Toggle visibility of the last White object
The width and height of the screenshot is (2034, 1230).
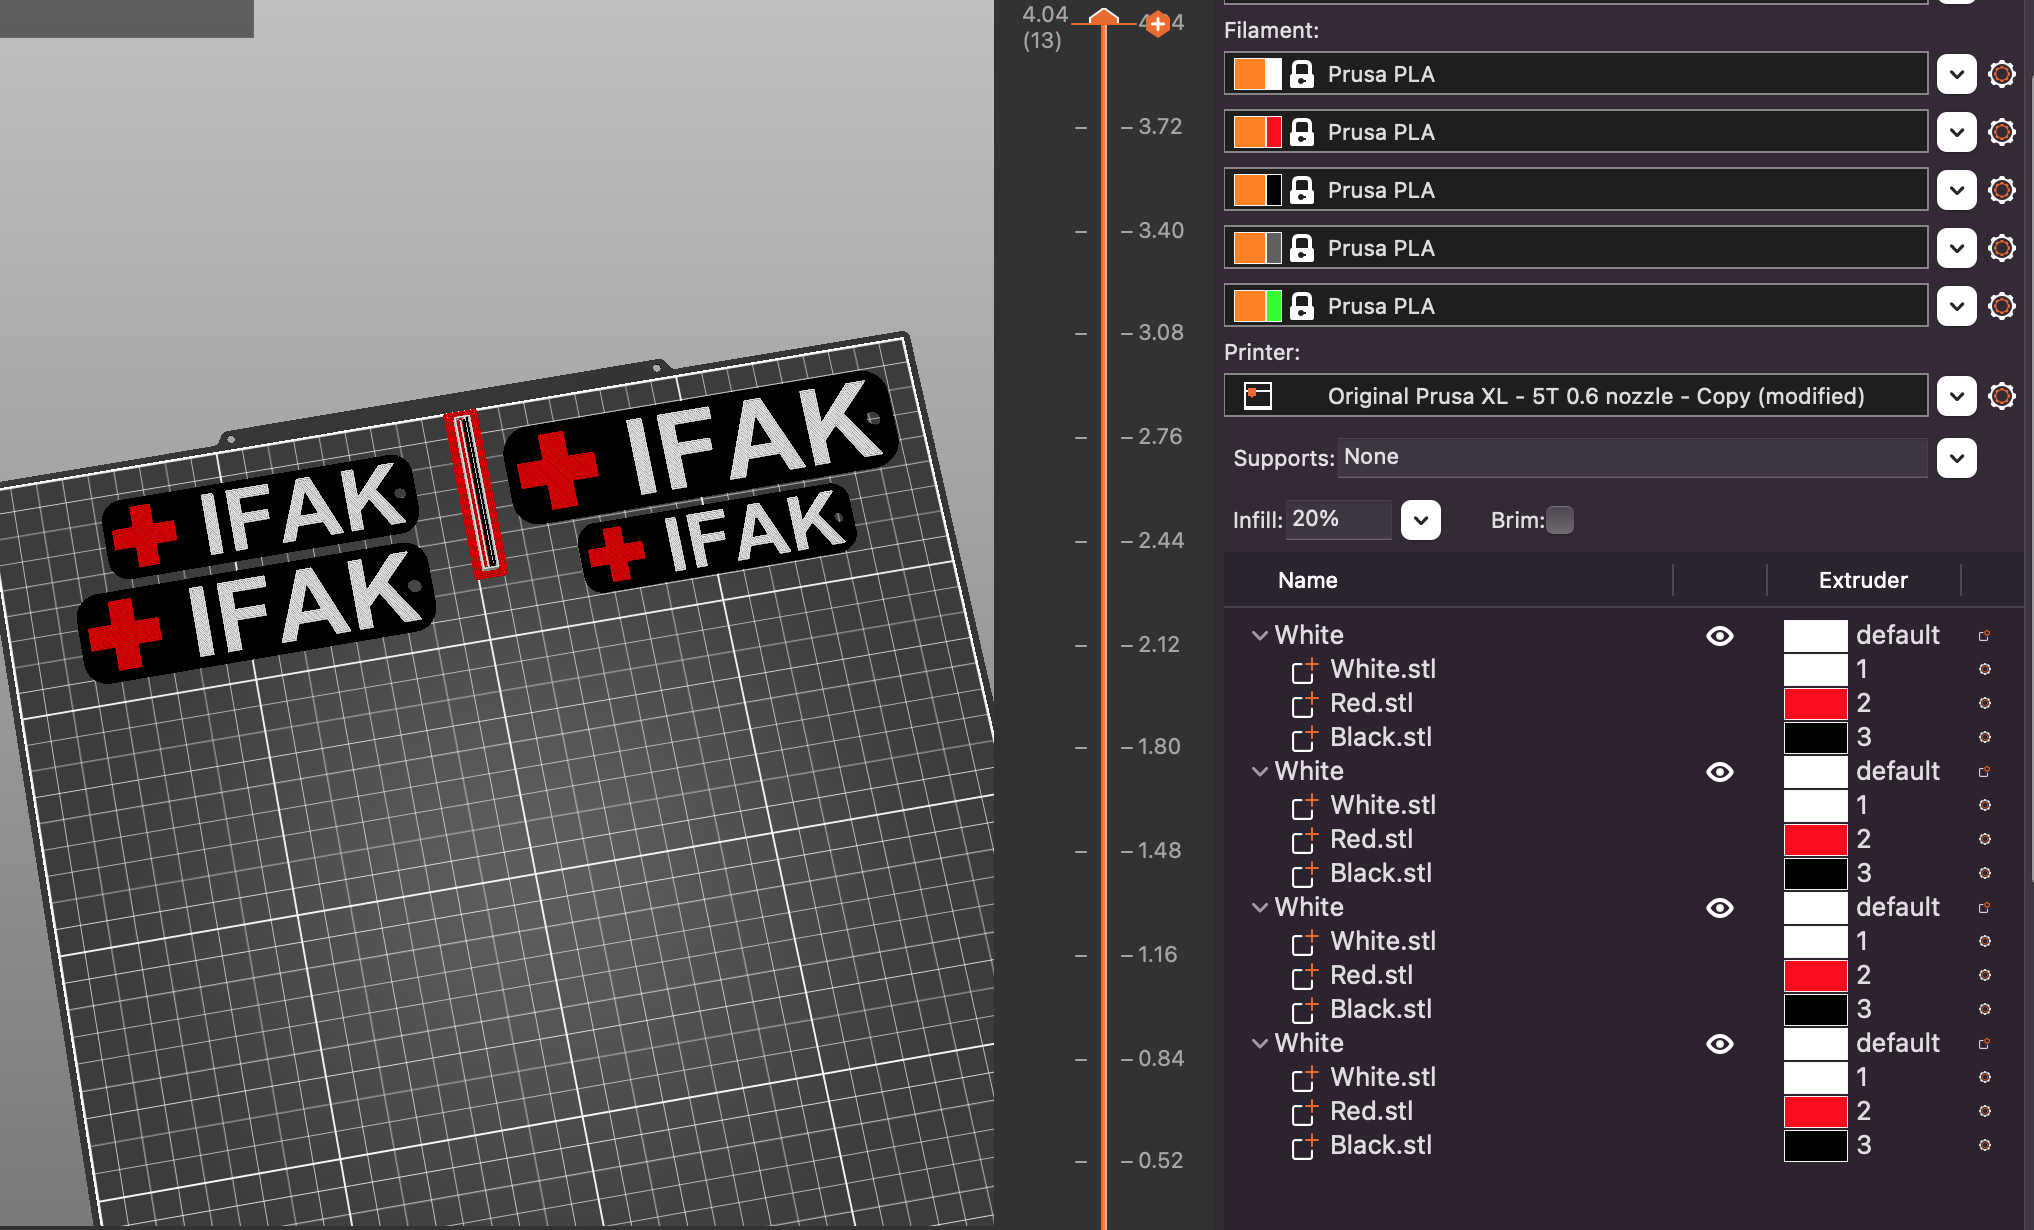(x=1719, y=1044)
